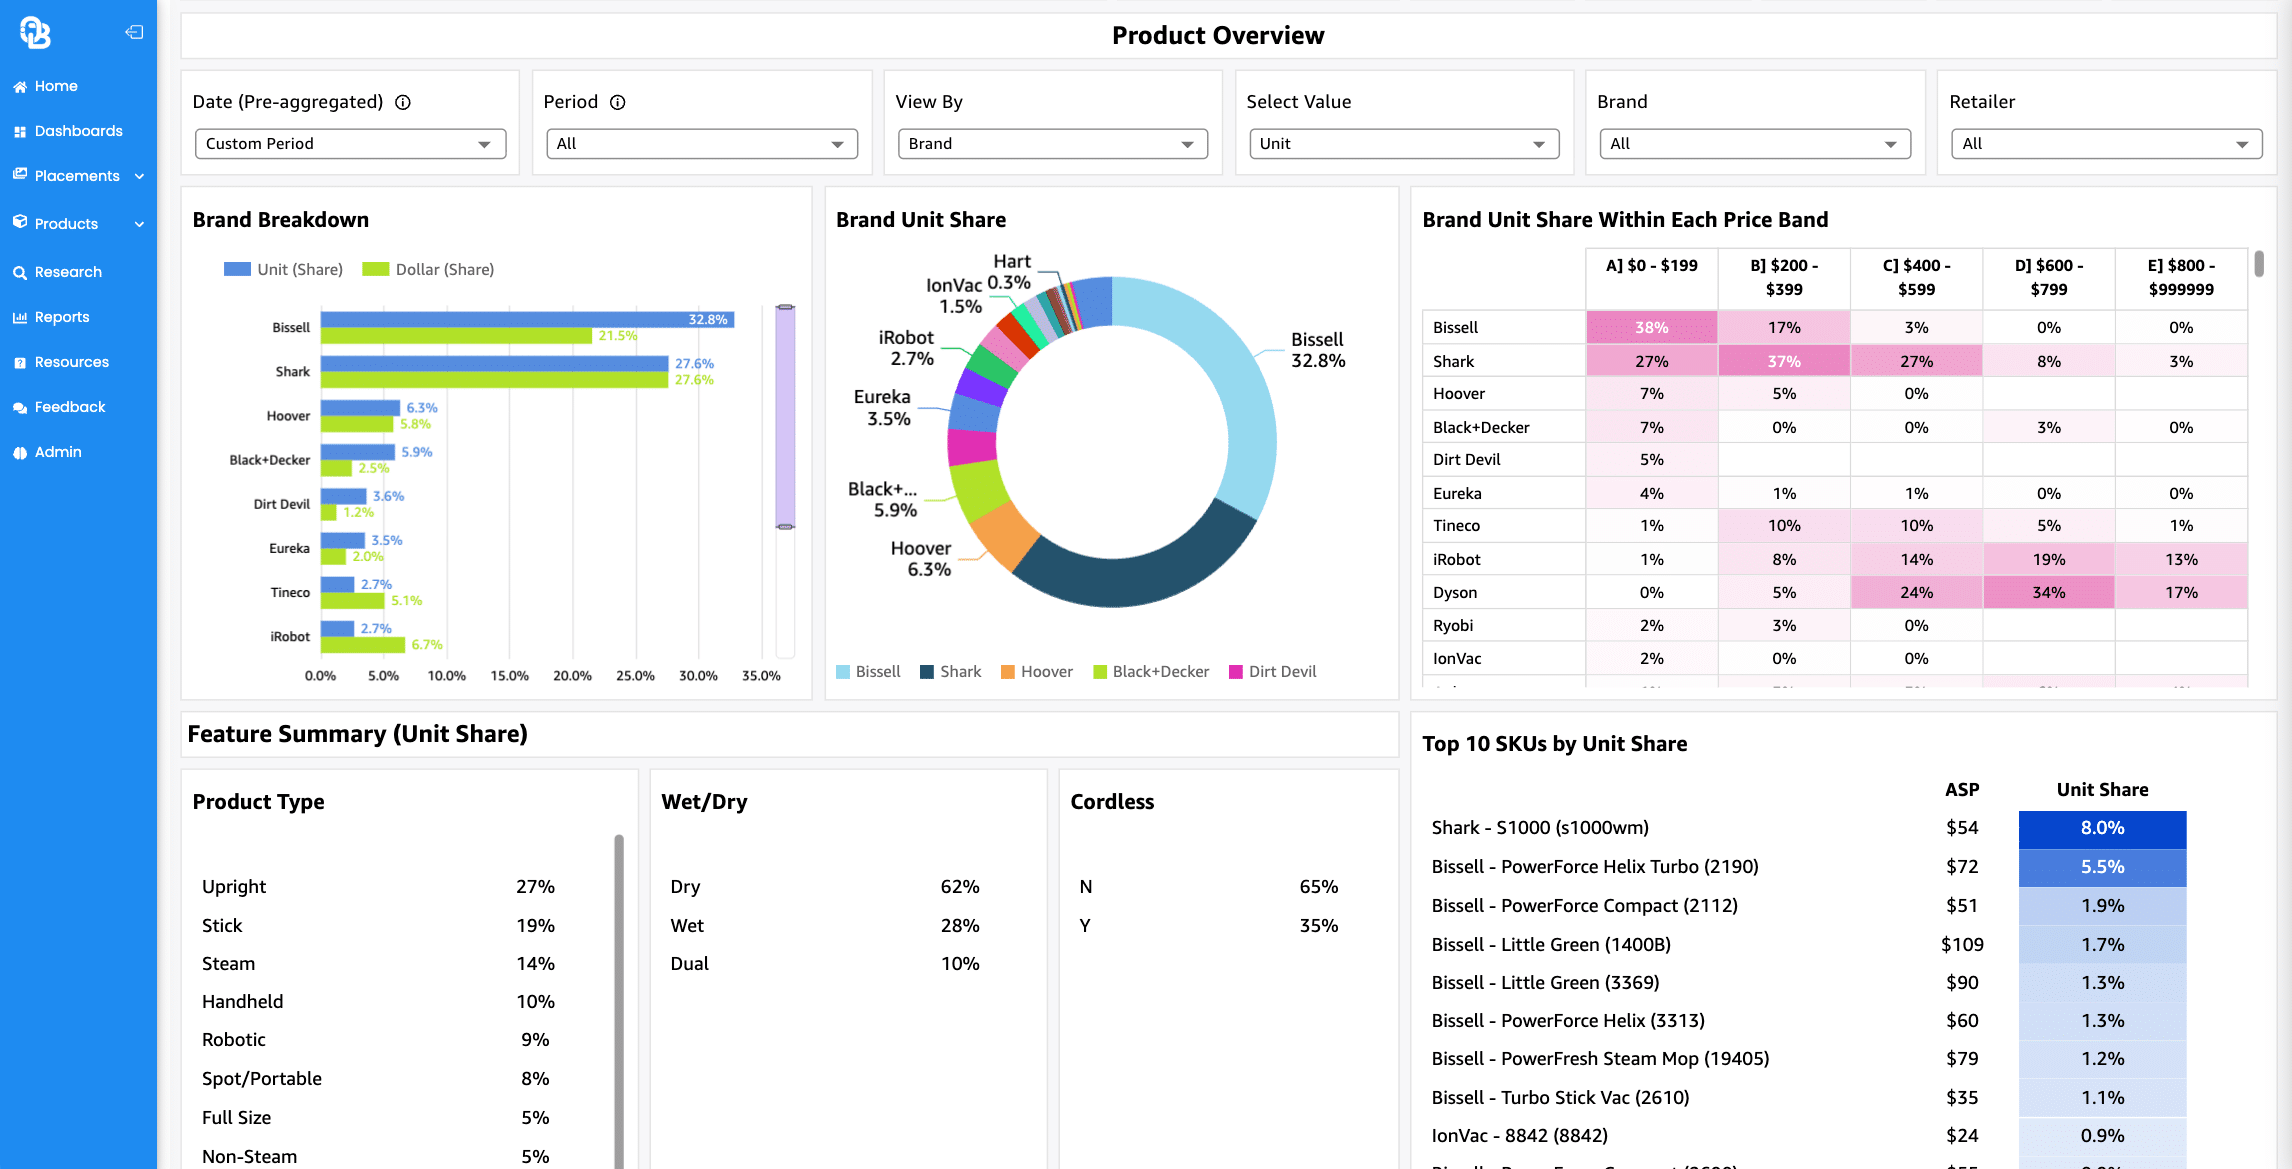This screenshot has height=1169, width=2292.
Task: Toggle the Dollar (Share) legend series
Action: [x=428, y=269]
